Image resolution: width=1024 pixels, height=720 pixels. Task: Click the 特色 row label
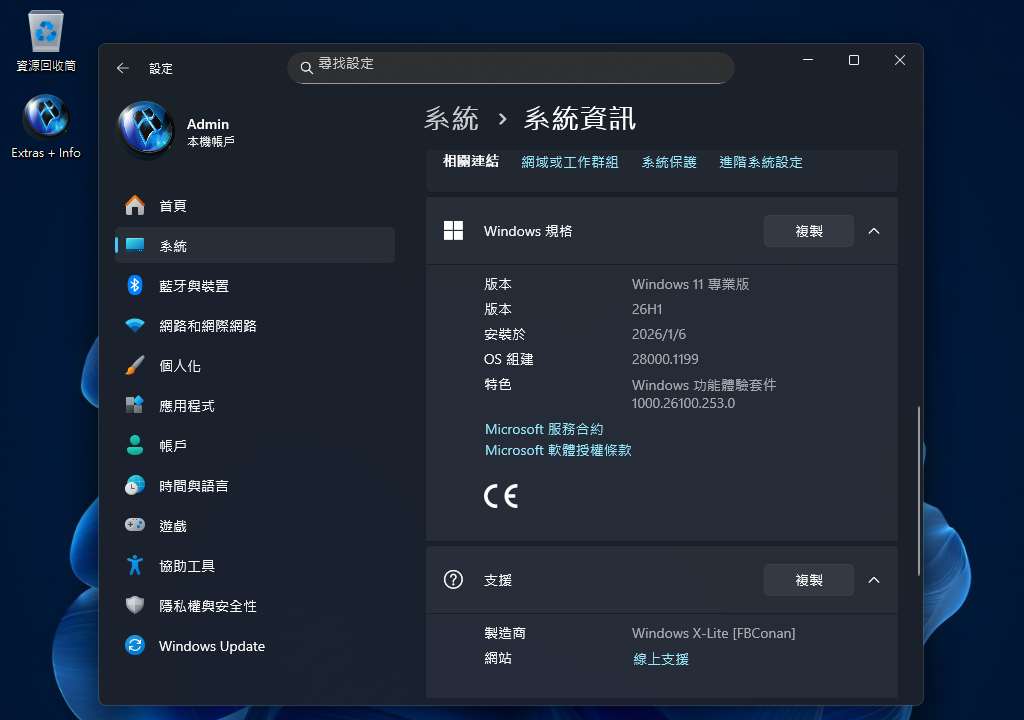498,384
